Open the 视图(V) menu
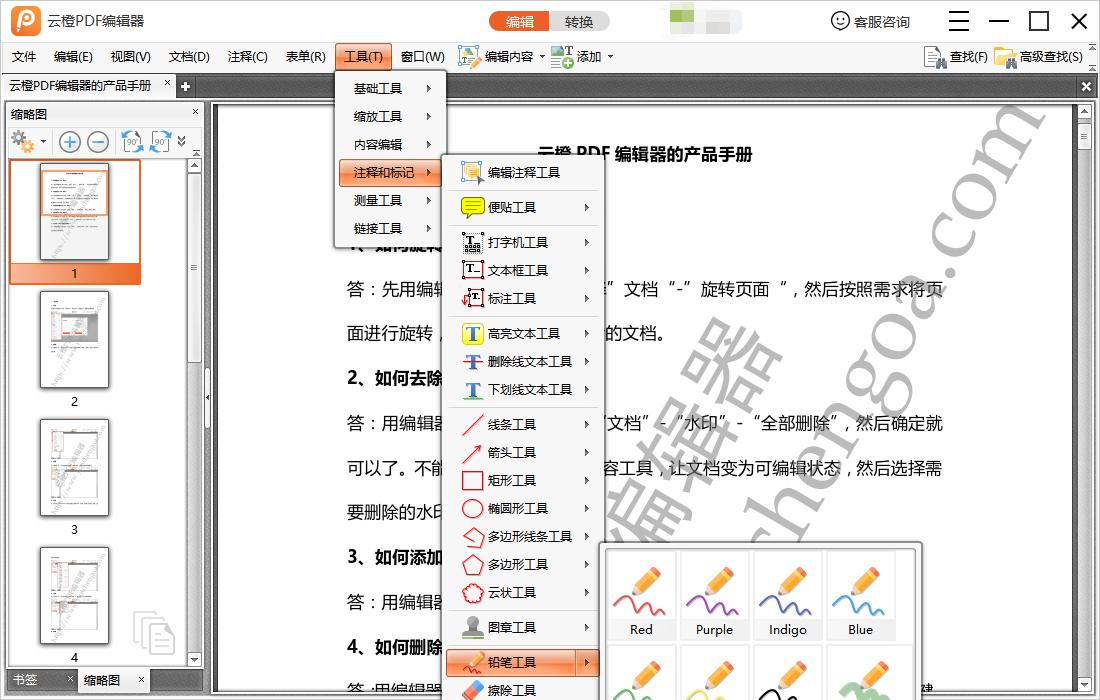The width and height of the screenshot is (1100, 700). click(x=130, y=57)
